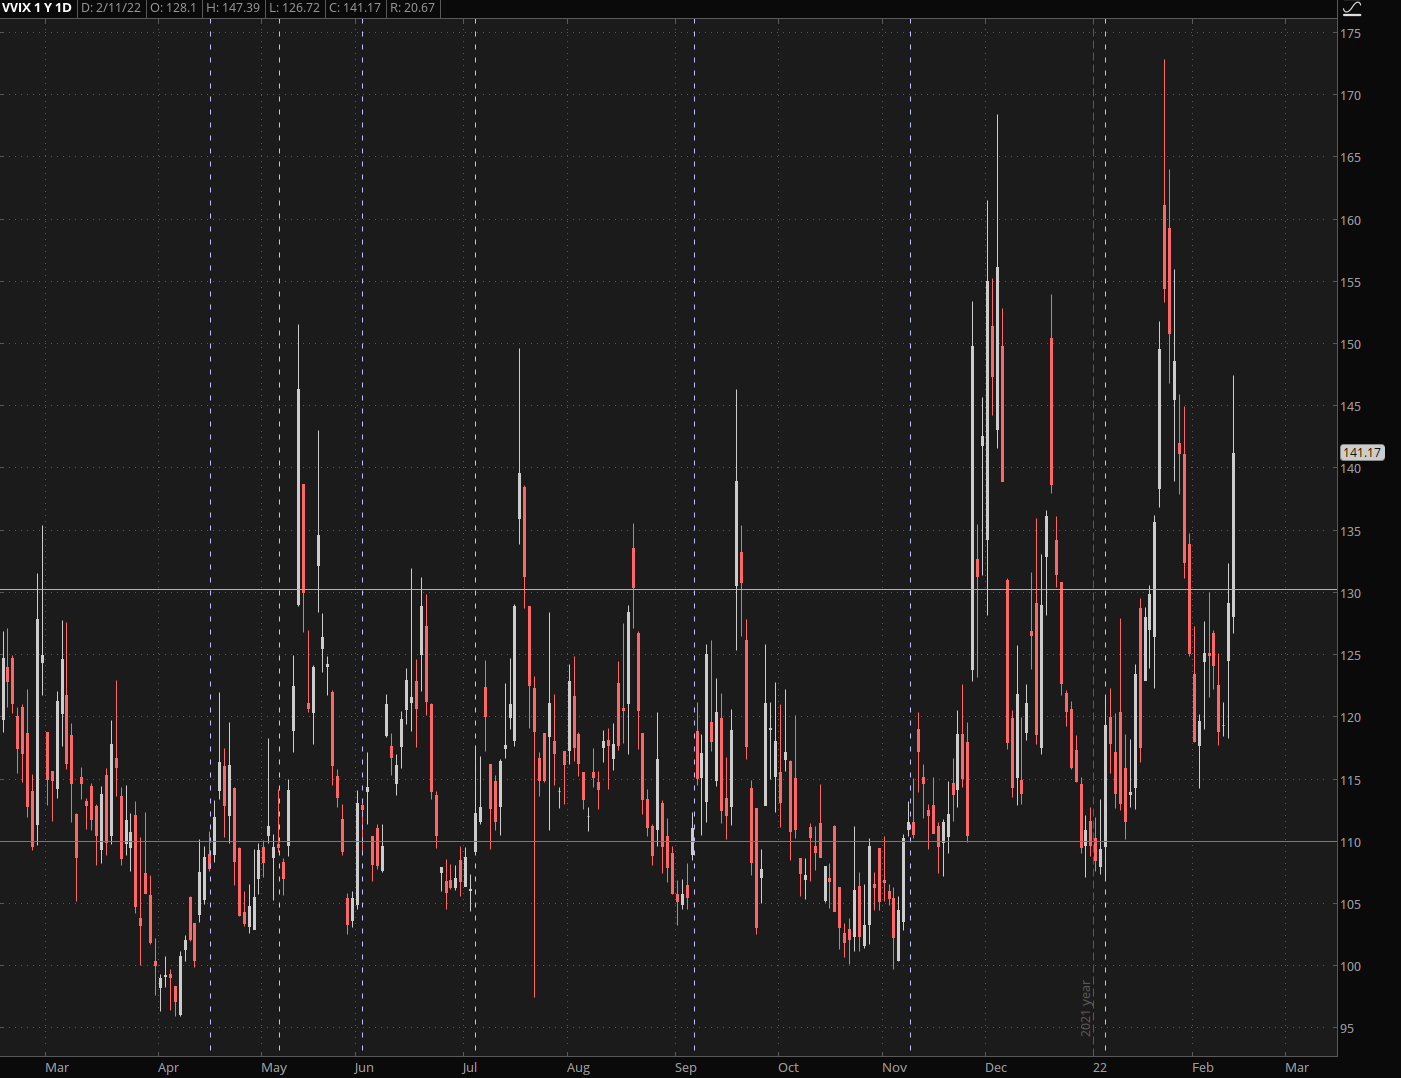This screenshot has width=1401, height=1078.
Task: Click the Nov label on time axis
Action: (894, 1068)
